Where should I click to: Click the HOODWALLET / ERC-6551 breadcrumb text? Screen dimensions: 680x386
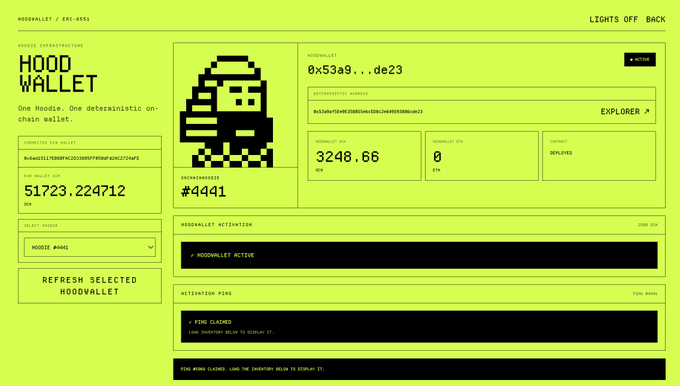click(54, 19)
